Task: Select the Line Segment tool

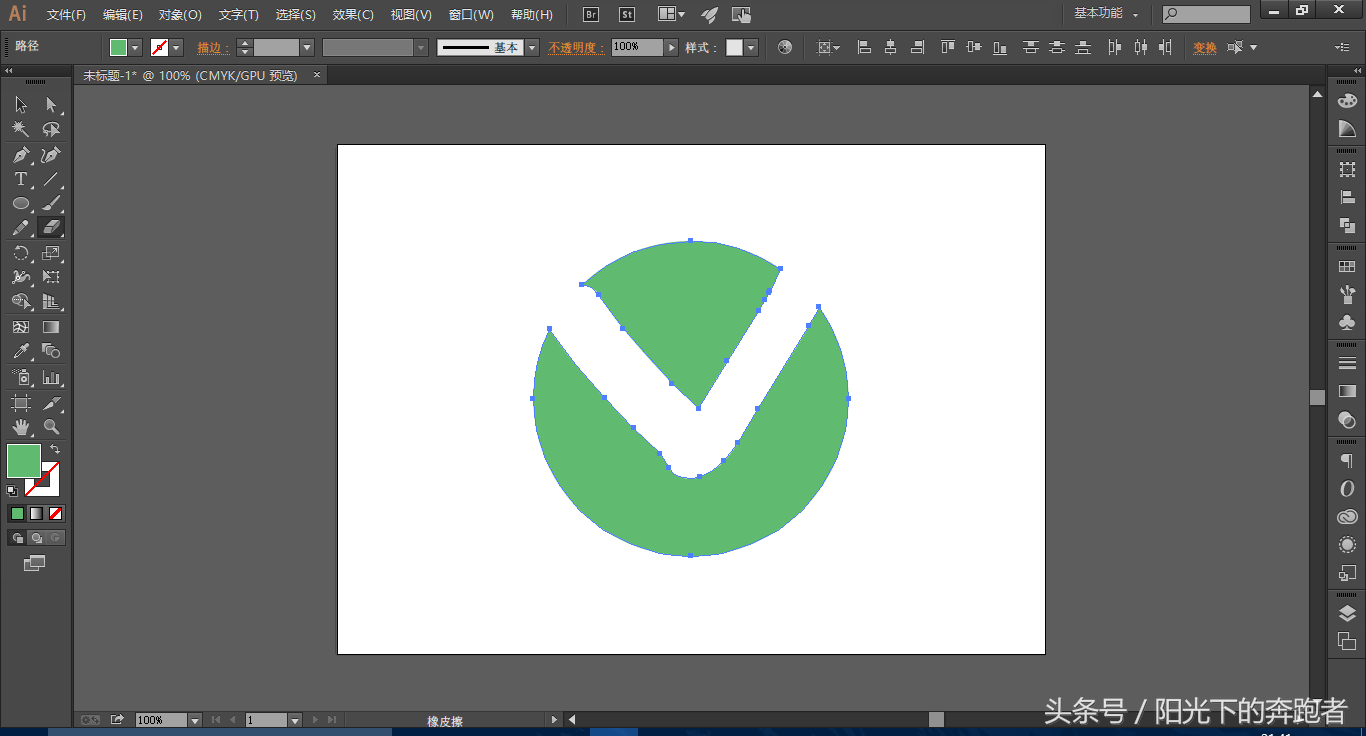Action: pyautogui.click(x=51, y=179)
